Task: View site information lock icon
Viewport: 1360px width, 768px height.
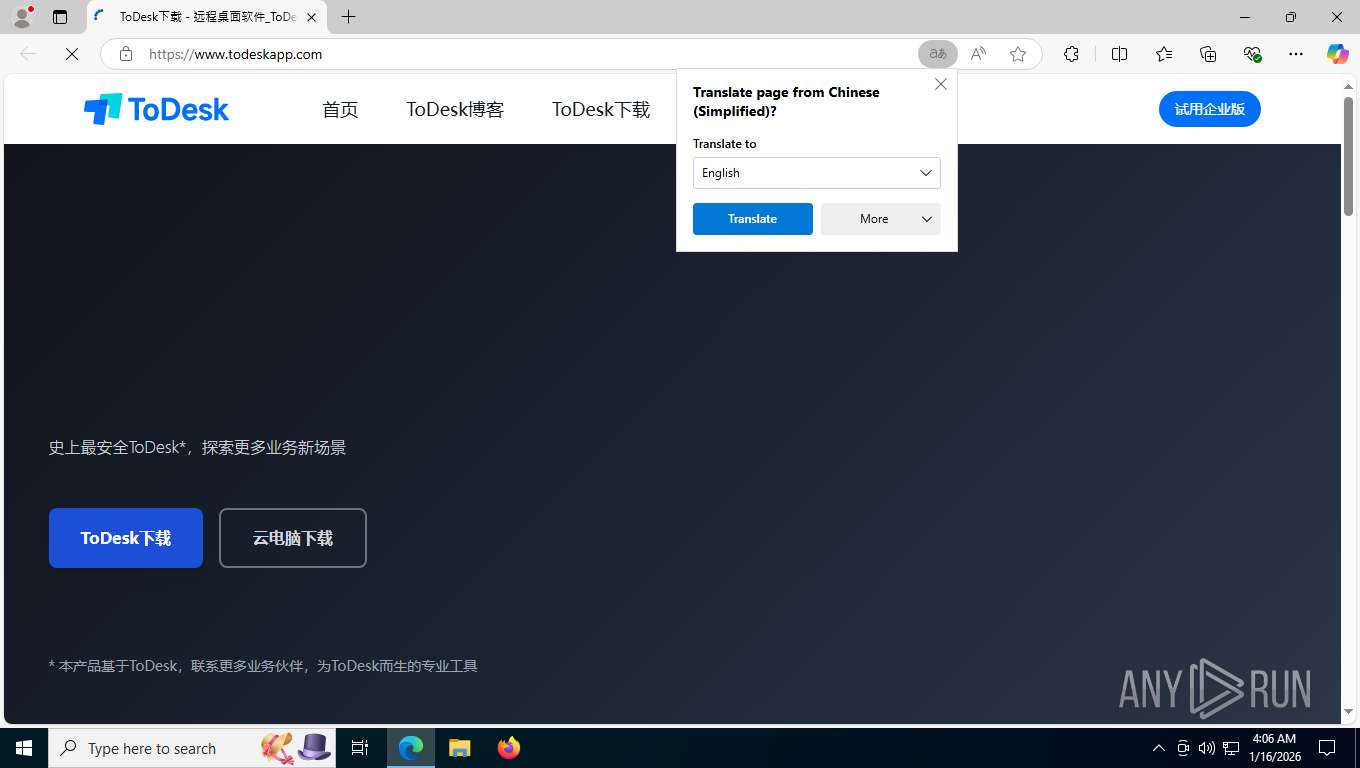Action: (125, 54)
